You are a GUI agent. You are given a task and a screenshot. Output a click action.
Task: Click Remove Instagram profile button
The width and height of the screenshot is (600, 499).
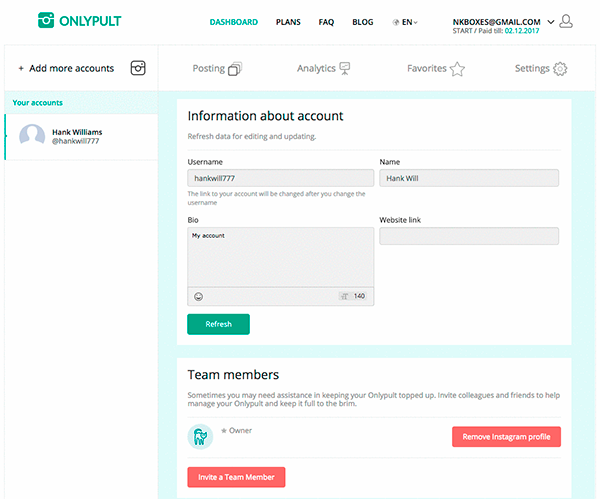[x=506, y=437]
